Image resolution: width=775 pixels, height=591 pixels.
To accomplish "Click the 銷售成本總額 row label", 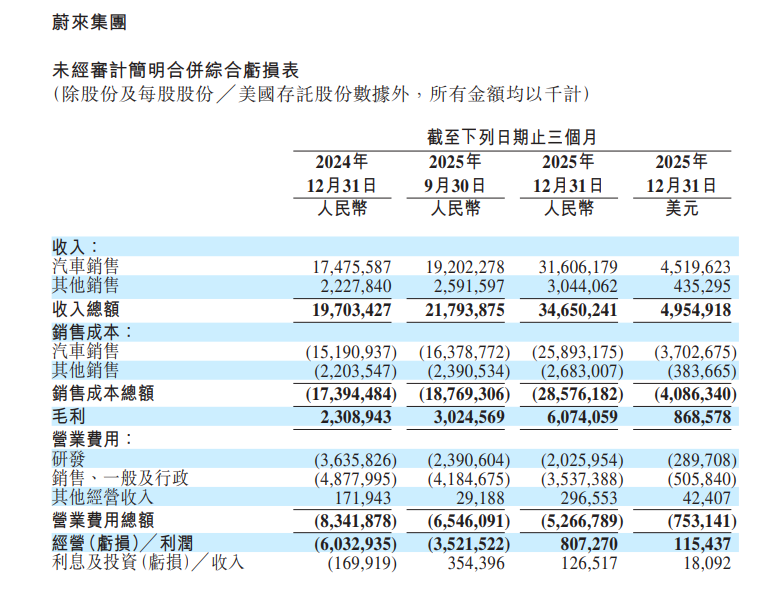I will click(x=103, y=393).
